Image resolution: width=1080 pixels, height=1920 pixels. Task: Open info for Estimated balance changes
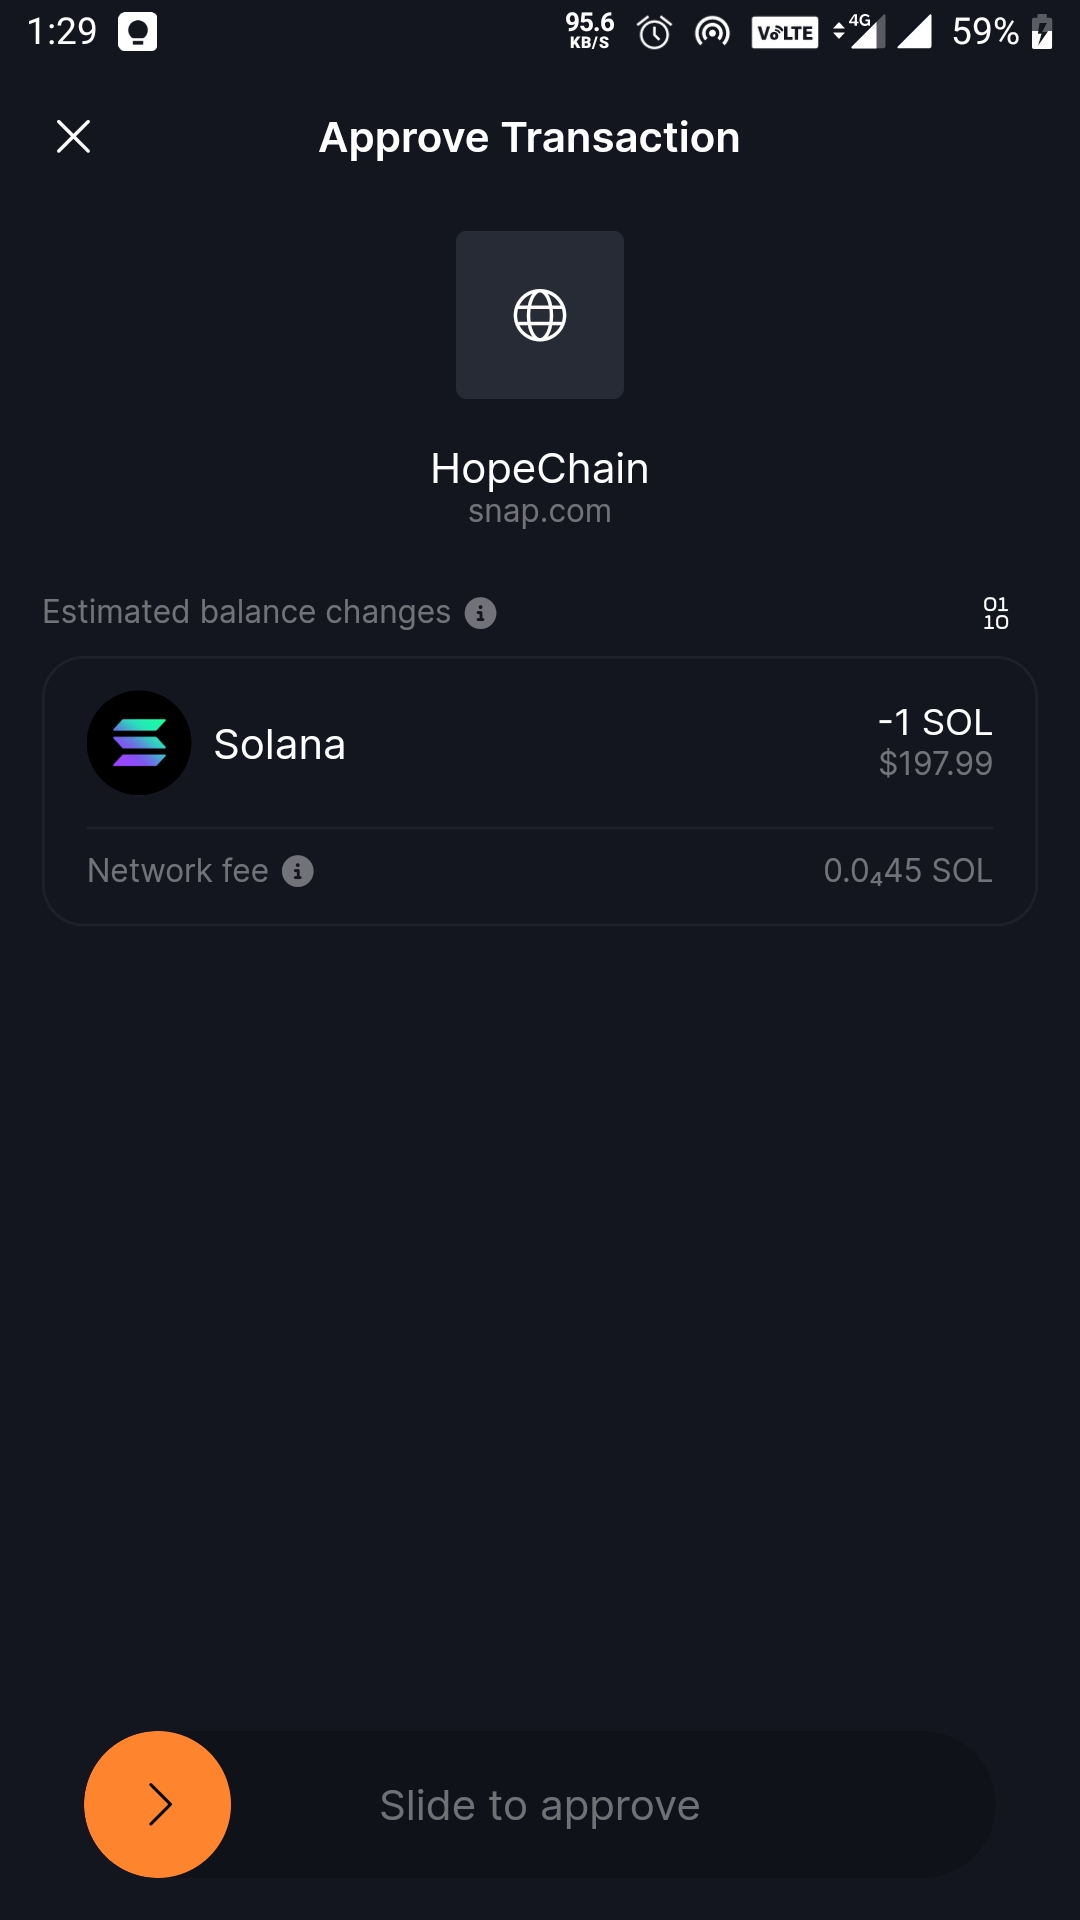pos(480,613)
